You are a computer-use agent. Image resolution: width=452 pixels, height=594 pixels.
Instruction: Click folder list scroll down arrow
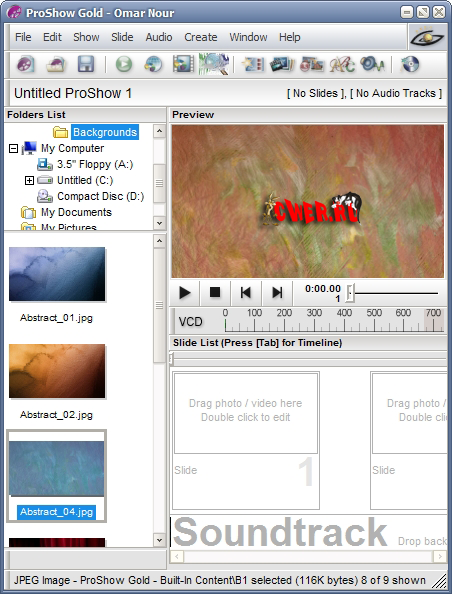click(160, 223)
